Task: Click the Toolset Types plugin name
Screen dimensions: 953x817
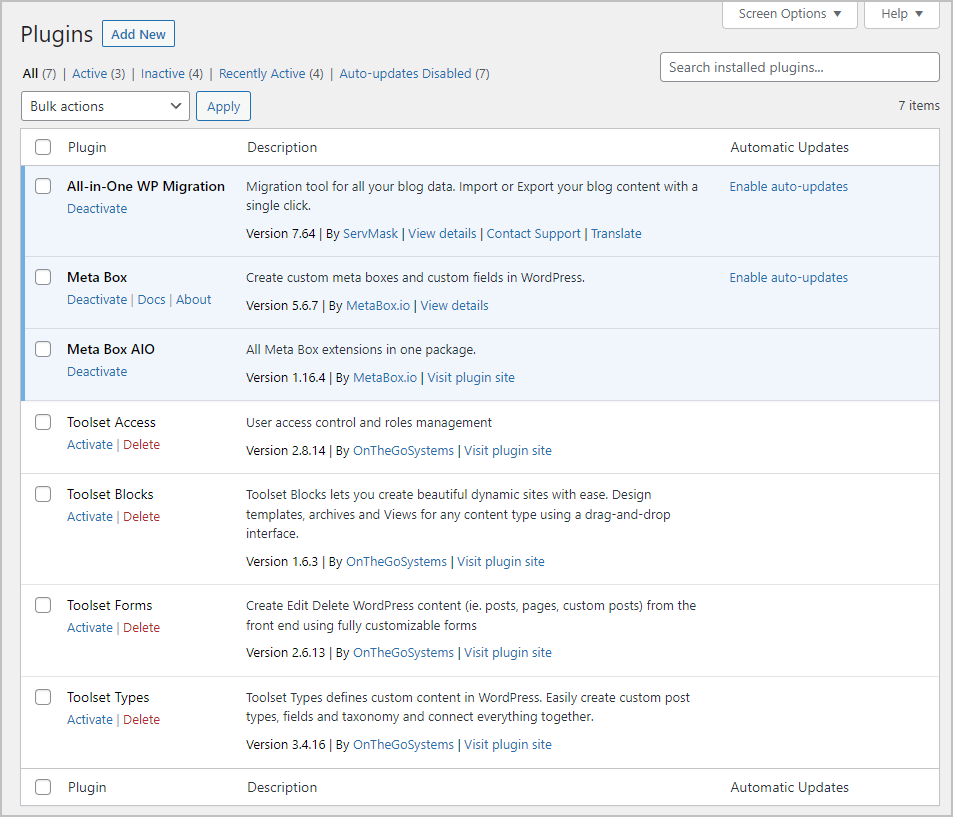Action: pos(108,697)
